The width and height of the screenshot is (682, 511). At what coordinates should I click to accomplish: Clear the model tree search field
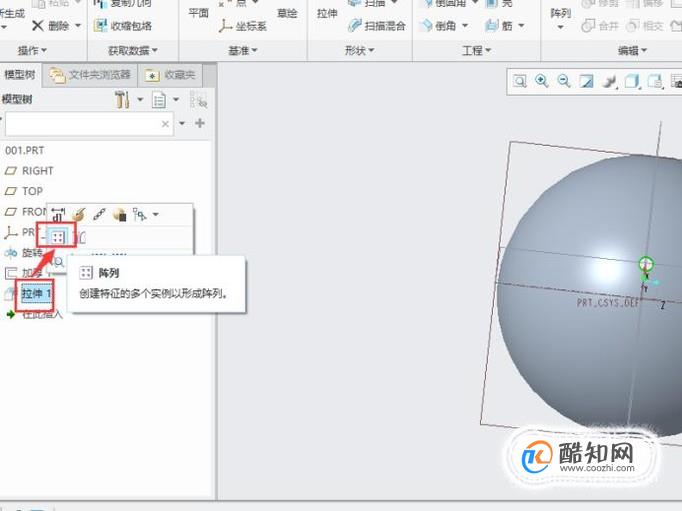(x=165, y=124)
